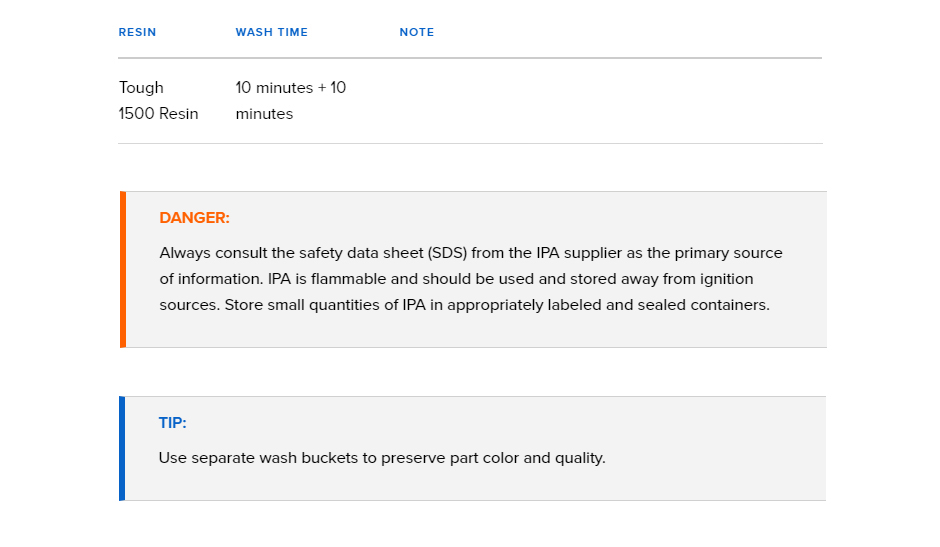This screenshot has width=940, height=547.
Task: Click the WASH TIME column header
Action: (272, 32)
